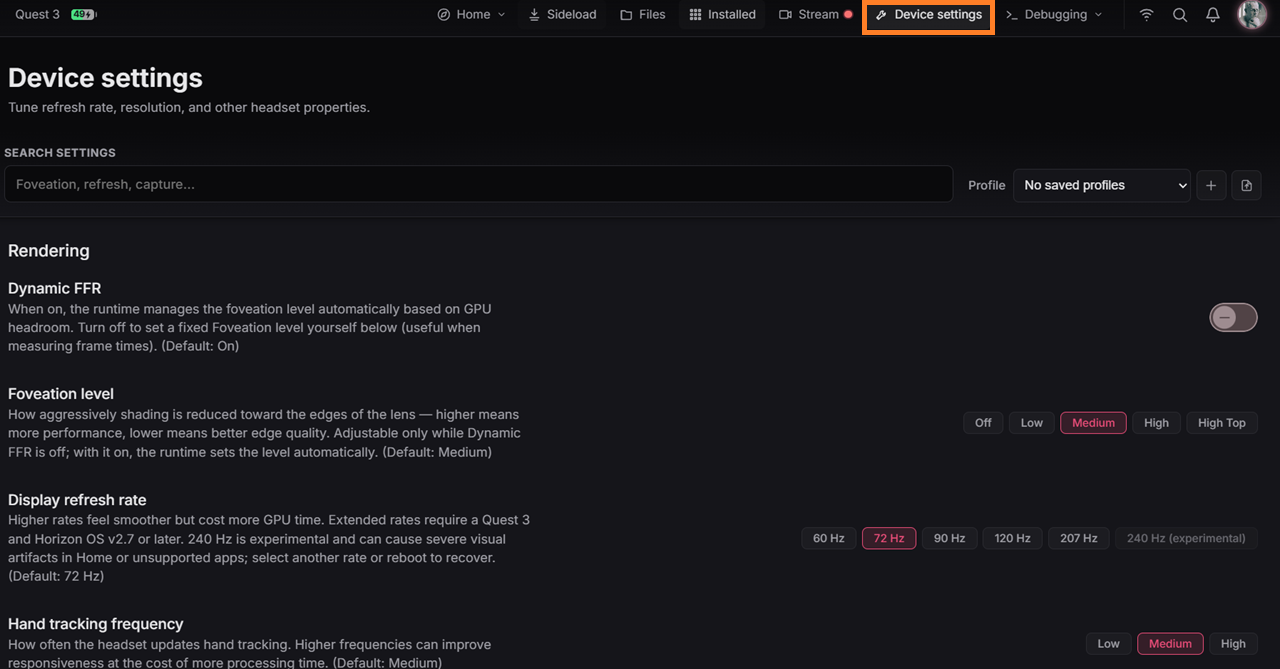
Task: Click the file upload icon beside Profile
Action: point(1247,185)
